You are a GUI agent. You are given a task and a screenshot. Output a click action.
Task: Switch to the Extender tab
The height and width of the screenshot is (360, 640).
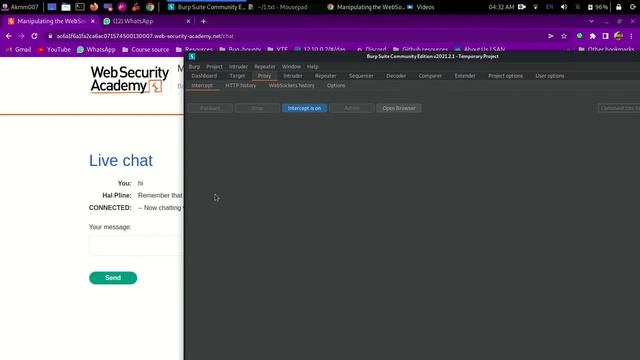pyautogui.click(x=465, y=76)
